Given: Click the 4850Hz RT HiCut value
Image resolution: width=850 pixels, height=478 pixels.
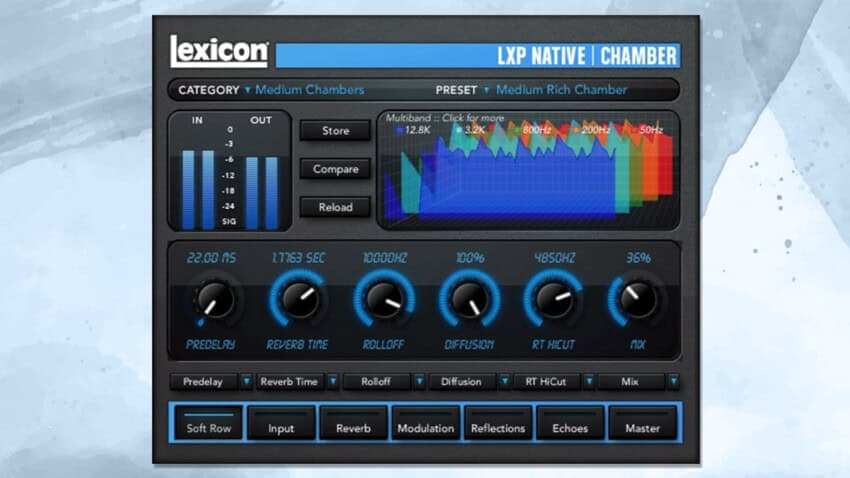Looking at the screenshot, I should (554, 258).
